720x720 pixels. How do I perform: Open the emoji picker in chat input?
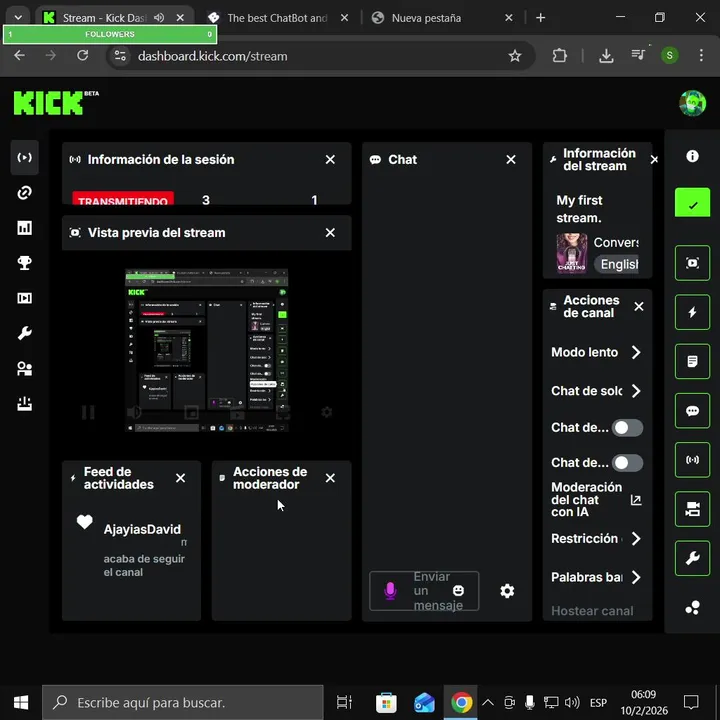point(458,591)
